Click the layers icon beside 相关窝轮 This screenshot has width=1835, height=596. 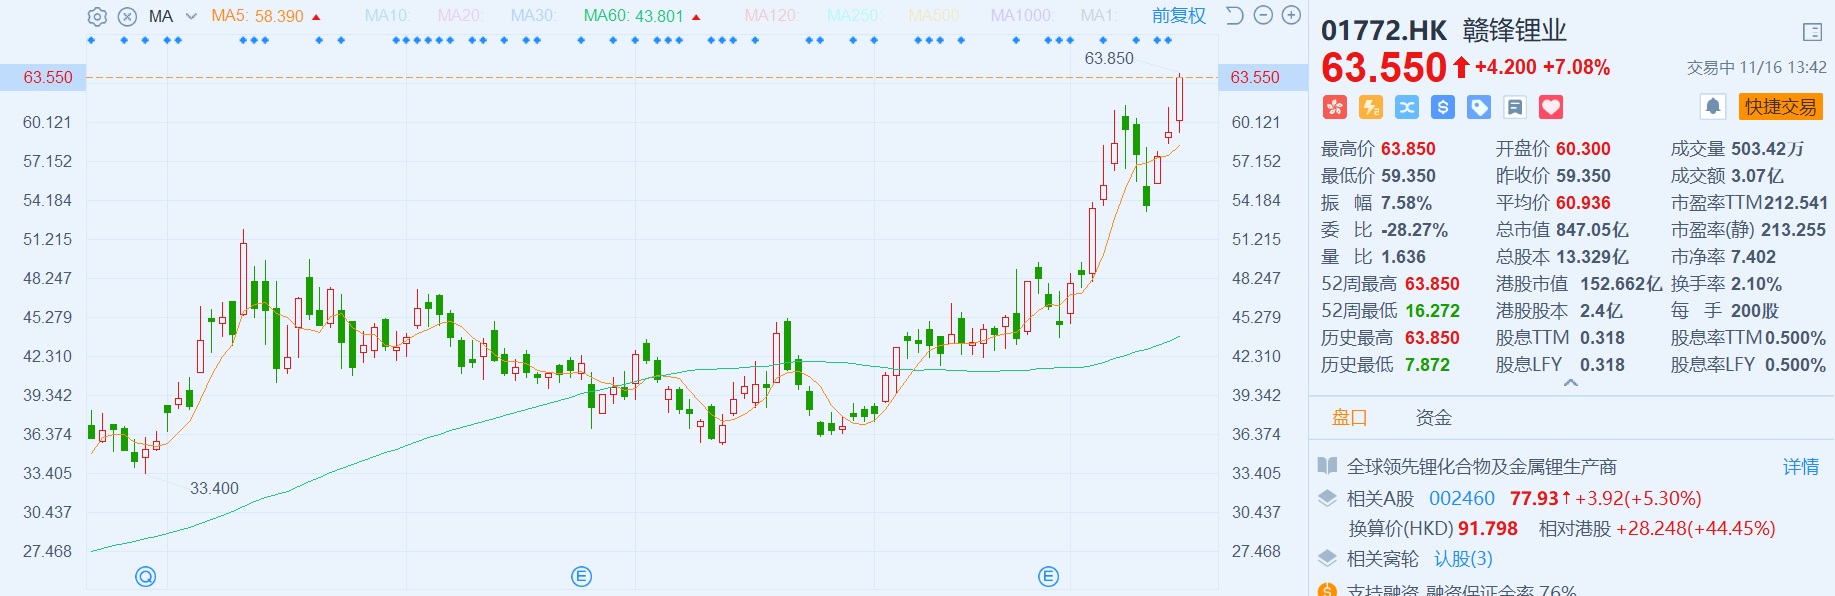(1327, 558)
